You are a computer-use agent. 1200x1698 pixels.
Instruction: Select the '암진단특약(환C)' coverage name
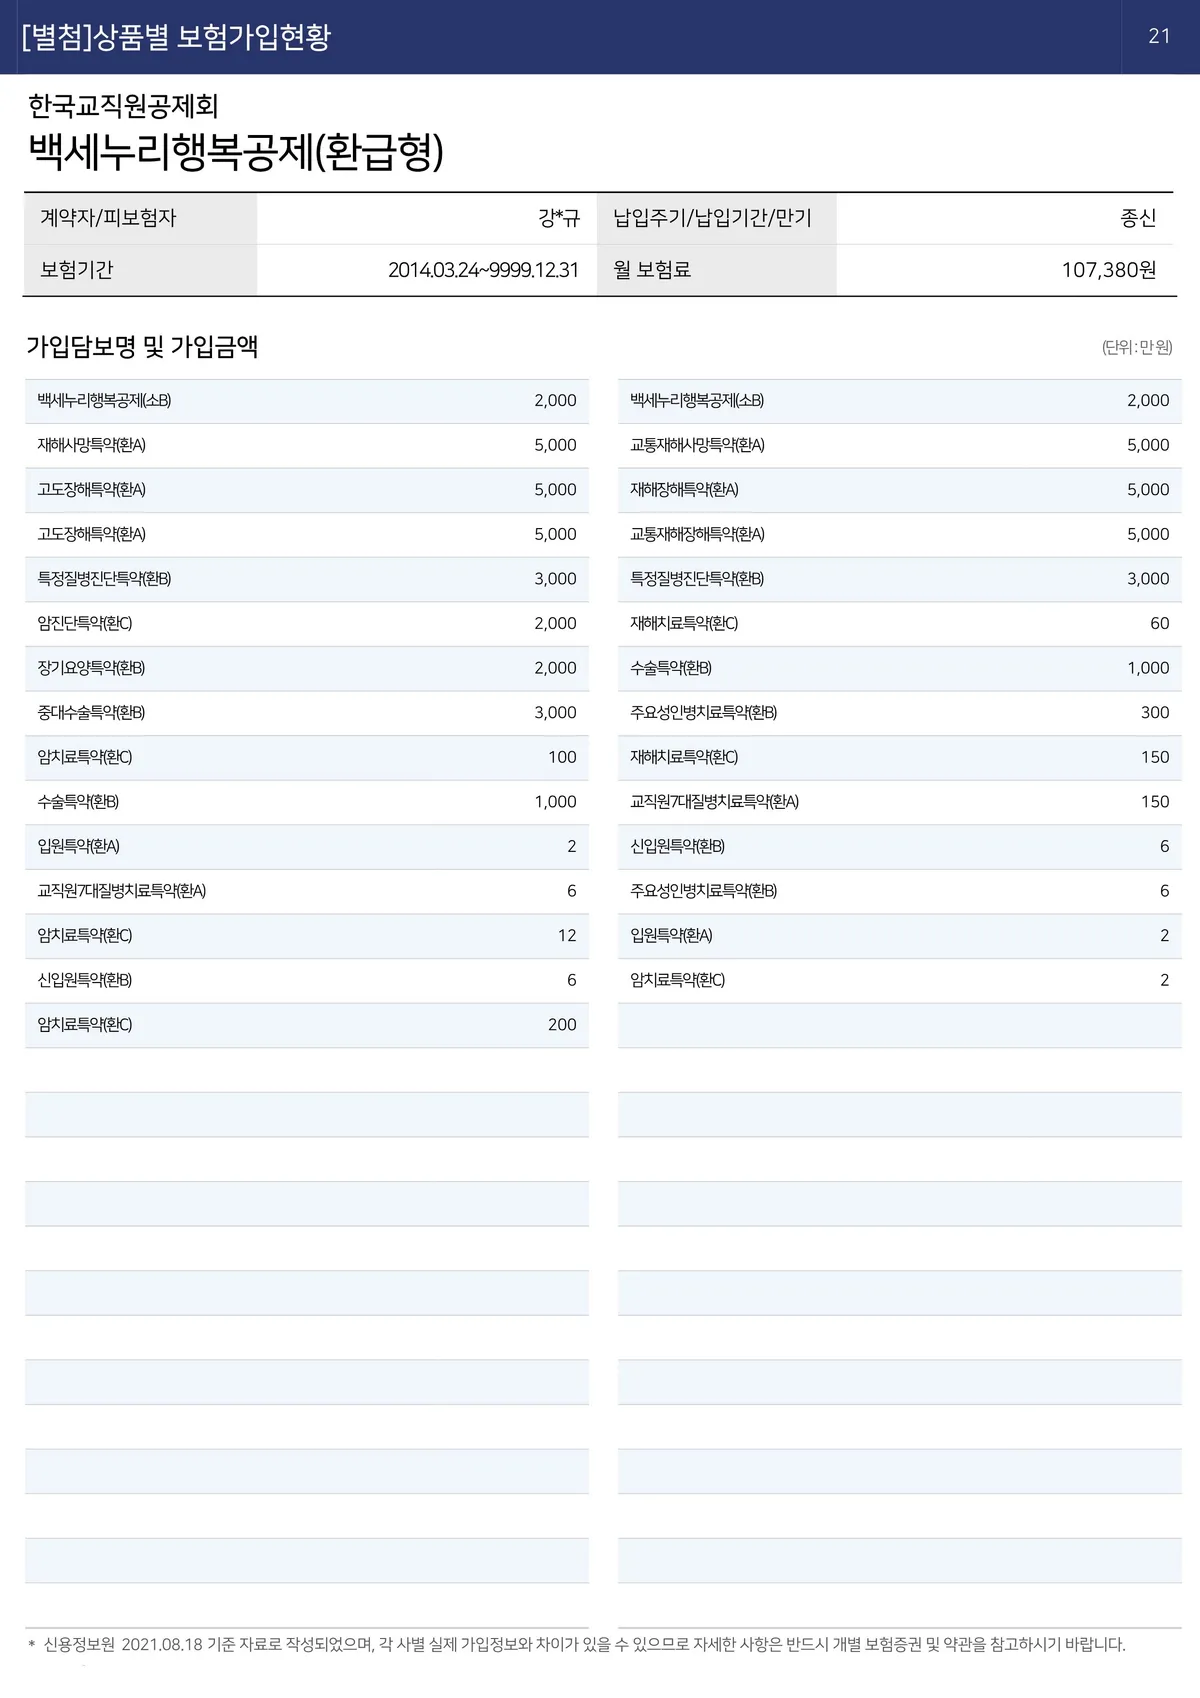click(x=84, y=623)
